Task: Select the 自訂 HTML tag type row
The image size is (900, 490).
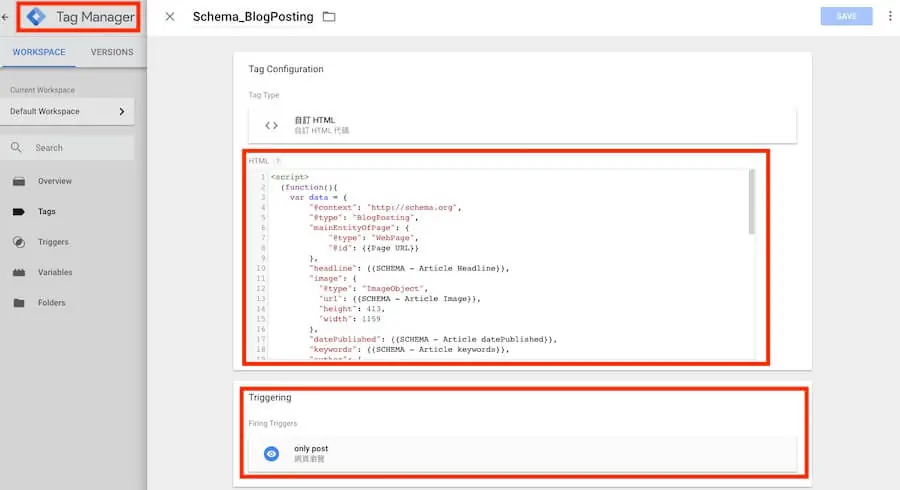Action: coord(522,125)
